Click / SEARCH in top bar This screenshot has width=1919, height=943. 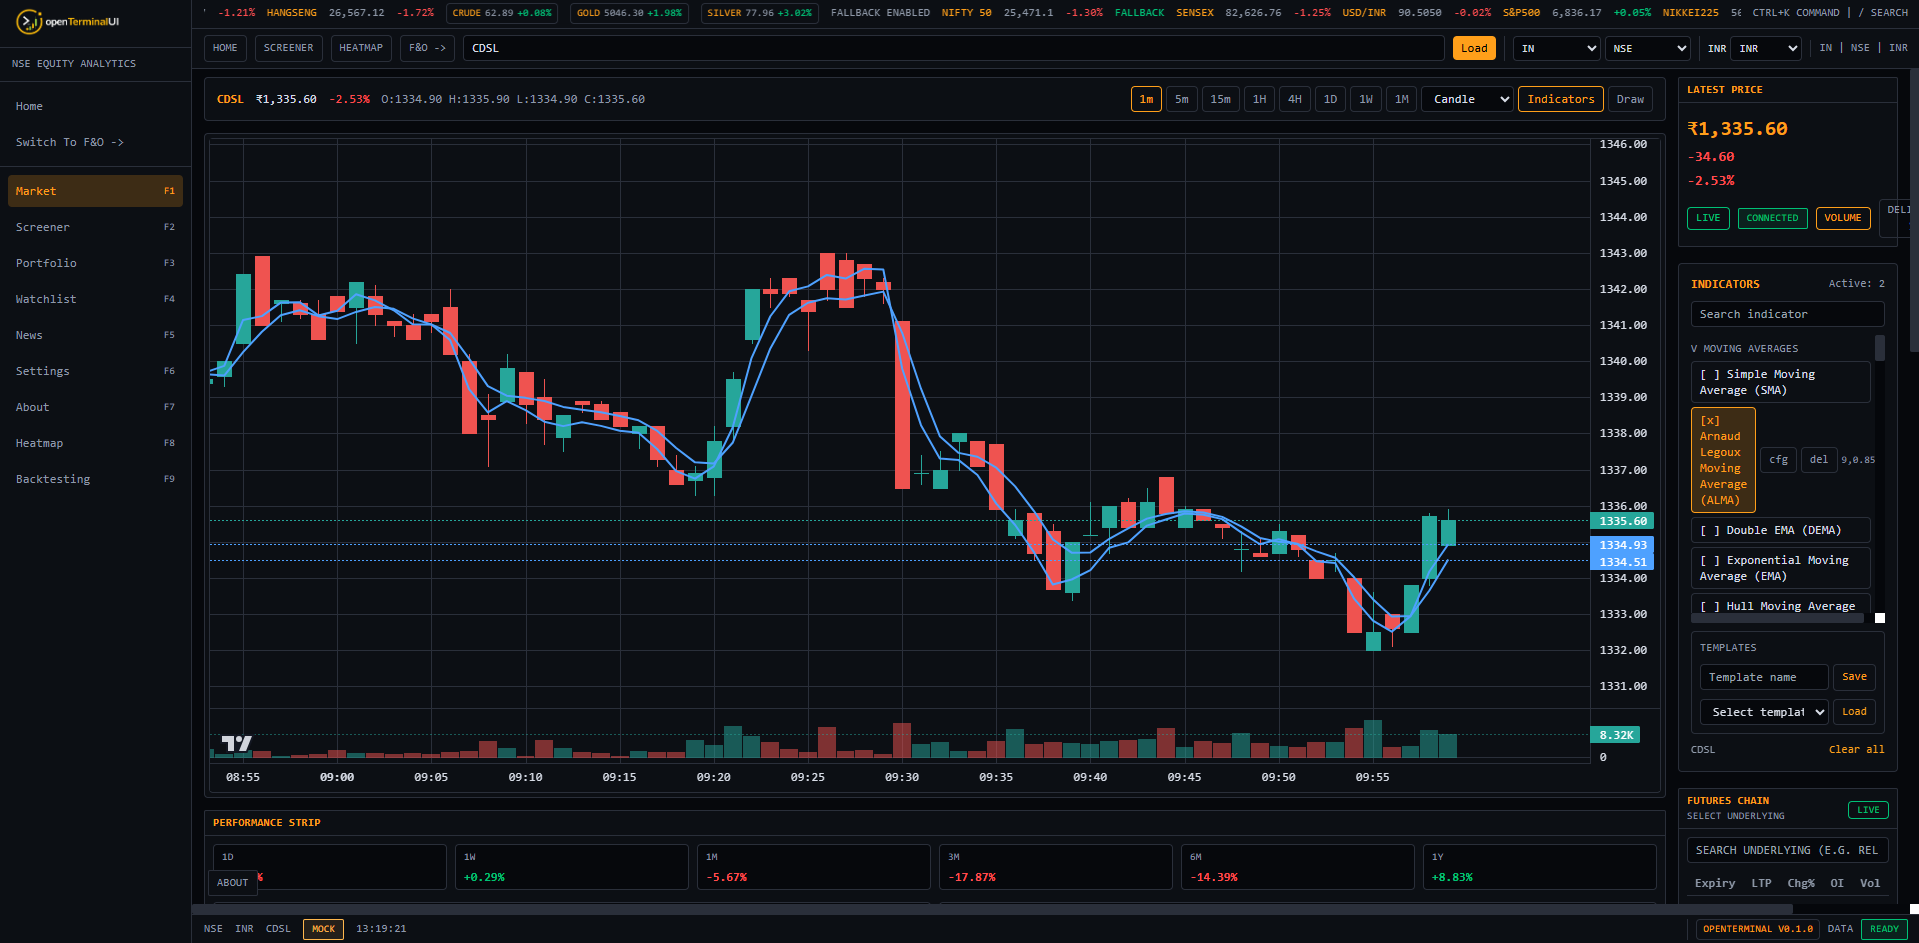coord(1883,13)
